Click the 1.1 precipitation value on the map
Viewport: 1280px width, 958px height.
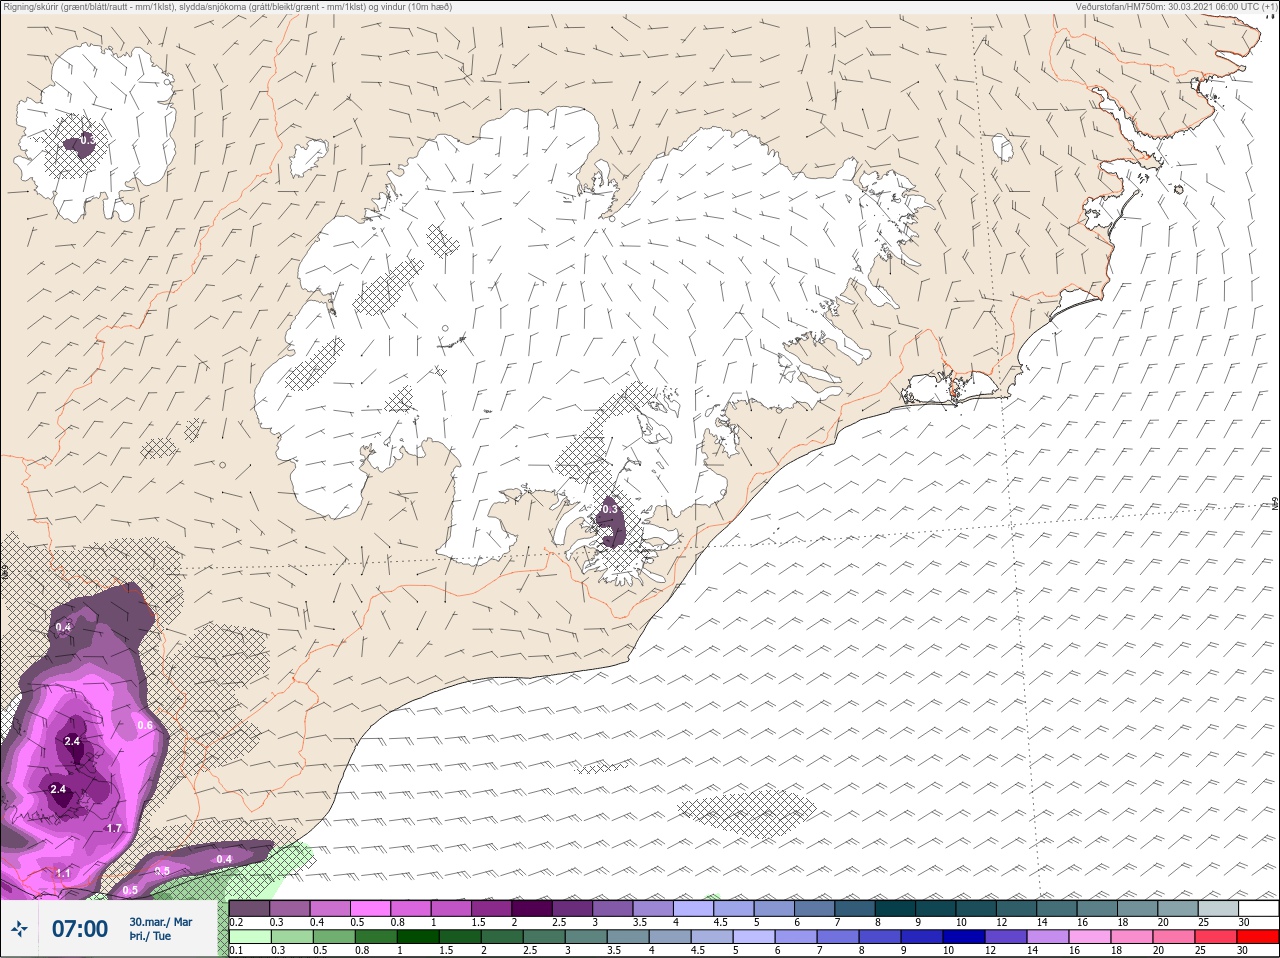click(63, 874)
